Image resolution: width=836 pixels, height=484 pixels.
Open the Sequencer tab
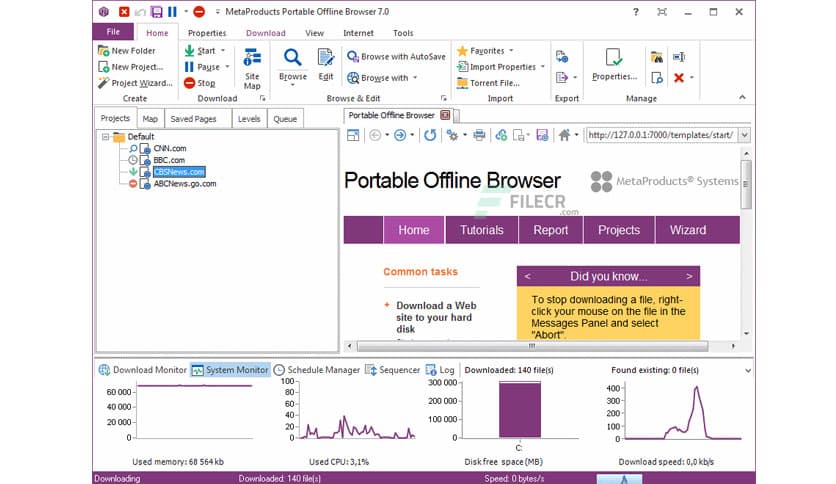[x=392, y=370]
